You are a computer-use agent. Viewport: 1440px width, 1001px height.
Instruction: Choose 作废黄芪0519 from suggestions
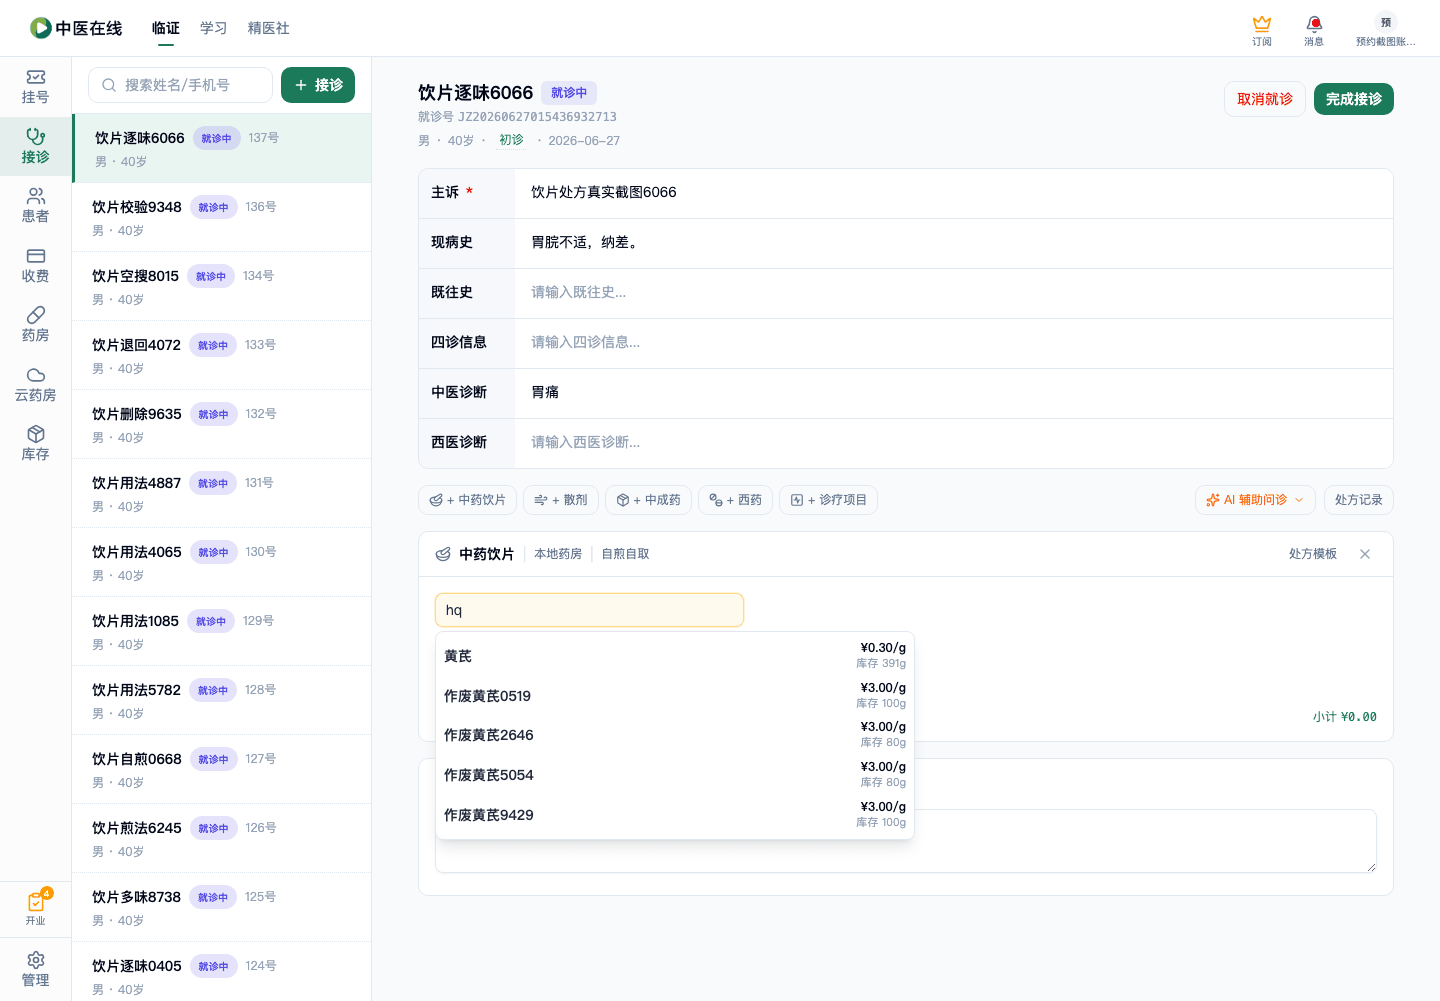tap(675, 696)
